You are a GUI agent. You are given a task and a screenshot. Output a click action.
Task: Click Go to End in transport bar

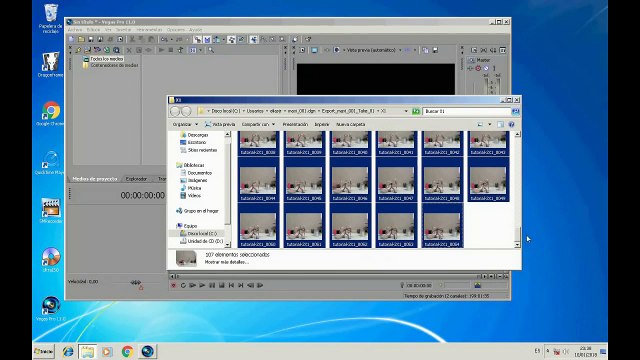pyautogui.click(x=240, y=285)
